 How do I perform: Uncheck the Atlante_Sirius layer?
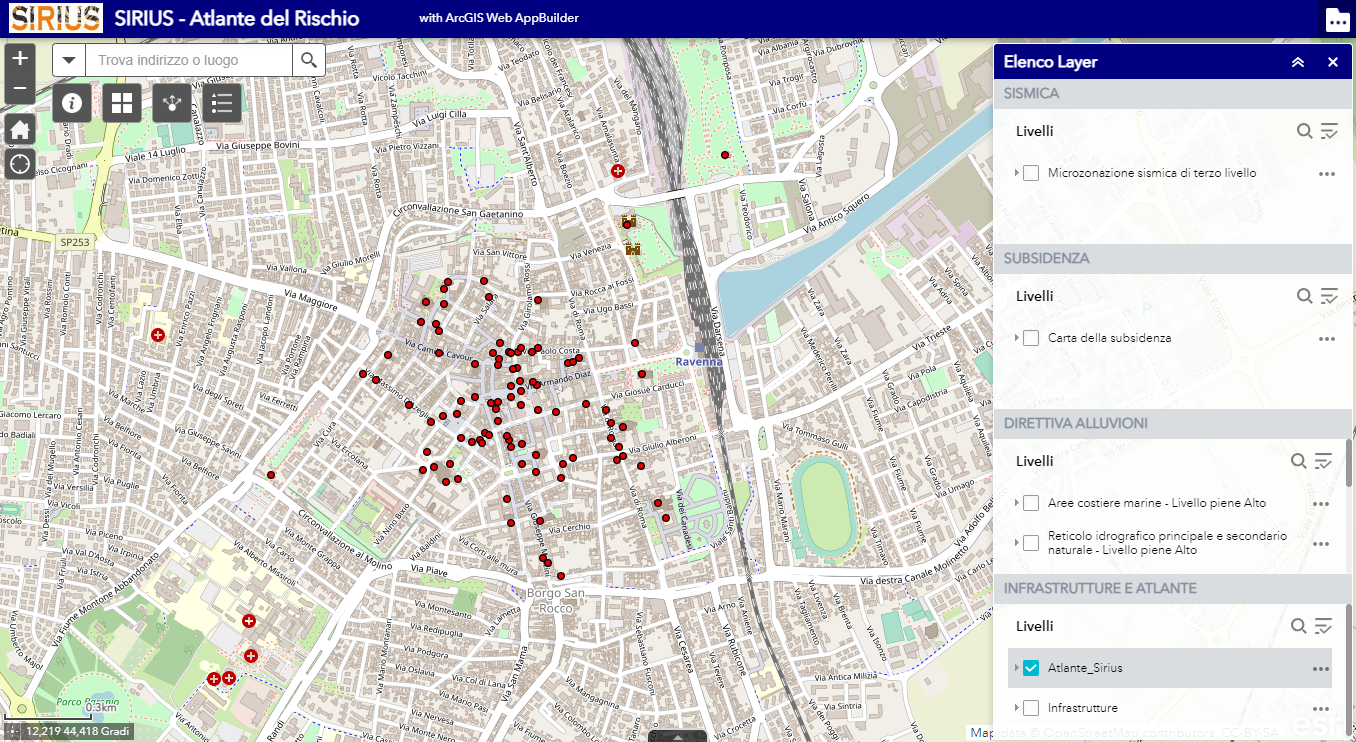1031,668
